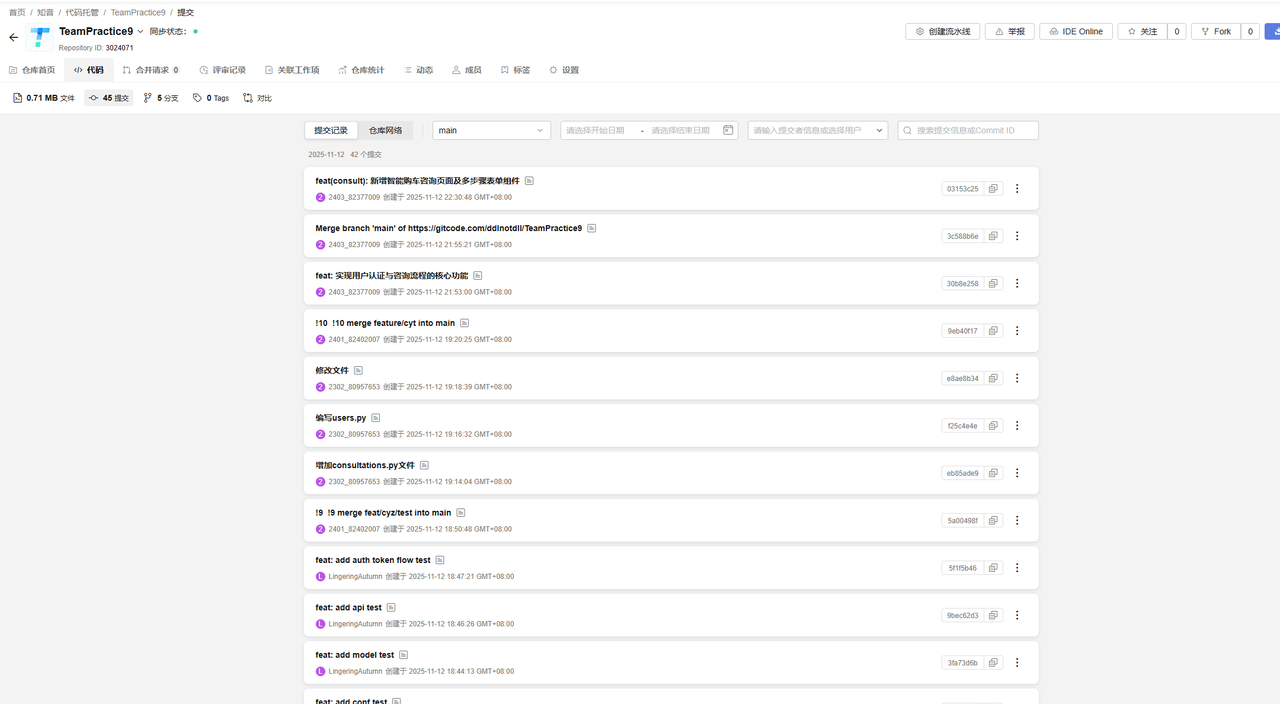Open the 评审记录 tab
1280x704 pixels.
point(222,70)
